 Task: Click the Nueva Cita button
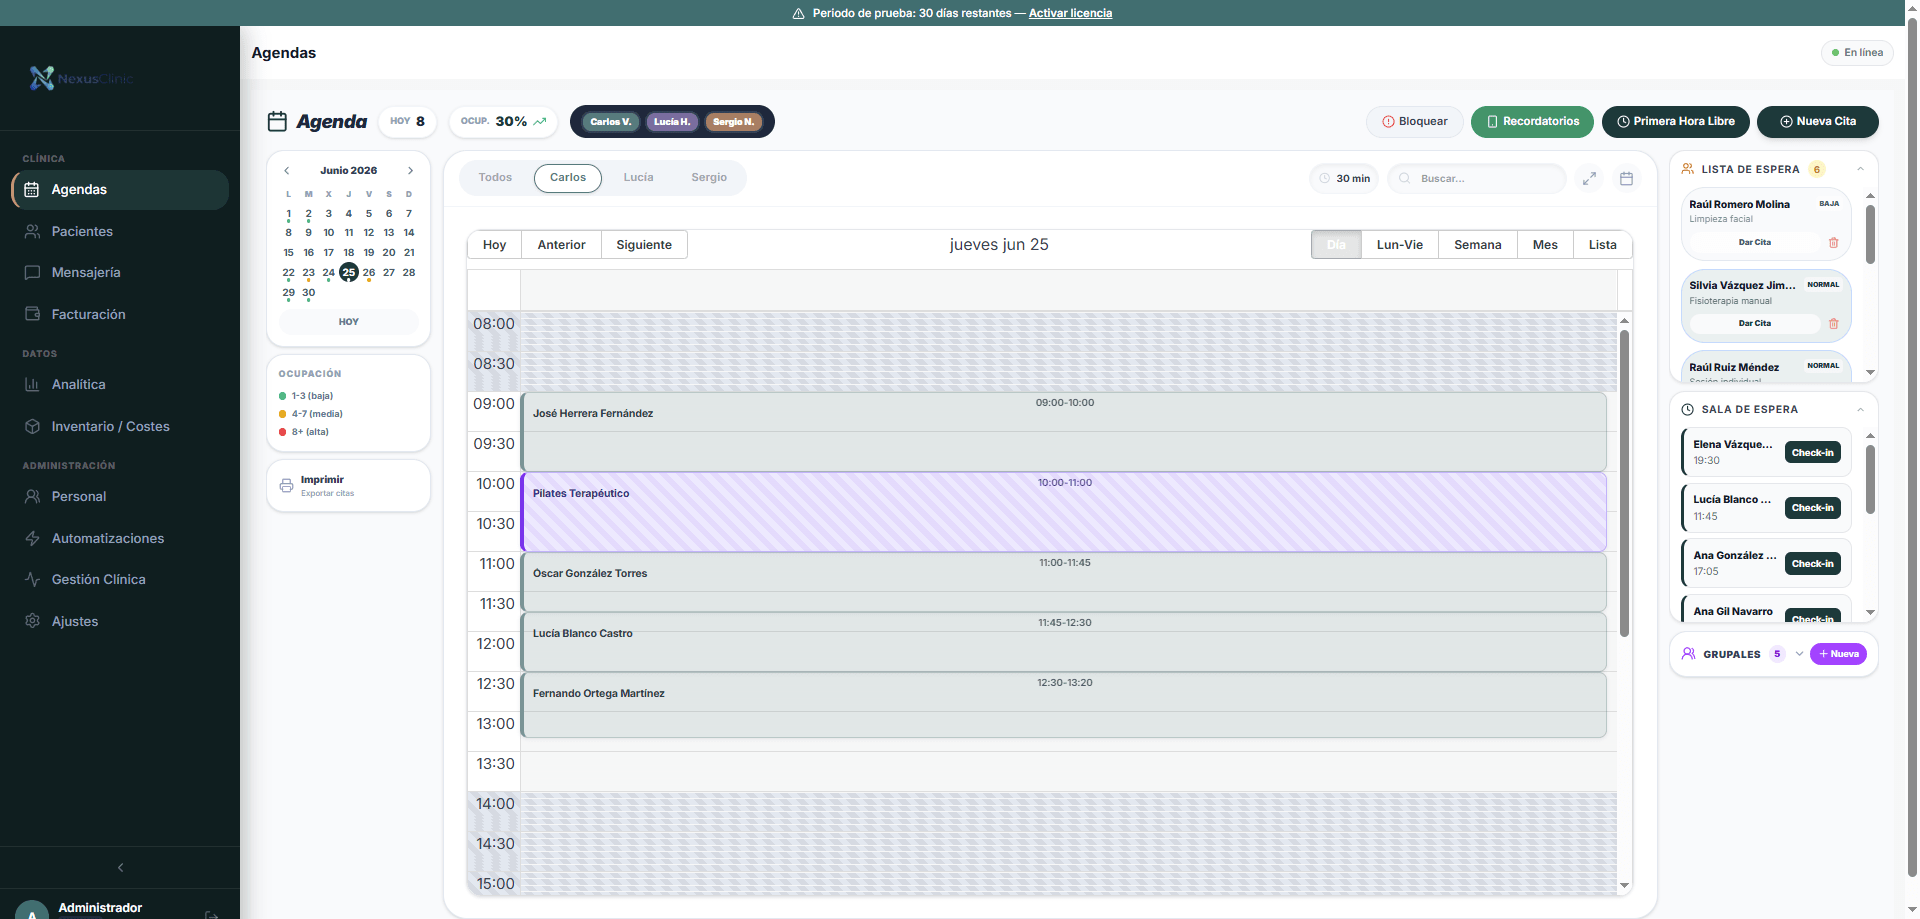tap(1817, 122)
